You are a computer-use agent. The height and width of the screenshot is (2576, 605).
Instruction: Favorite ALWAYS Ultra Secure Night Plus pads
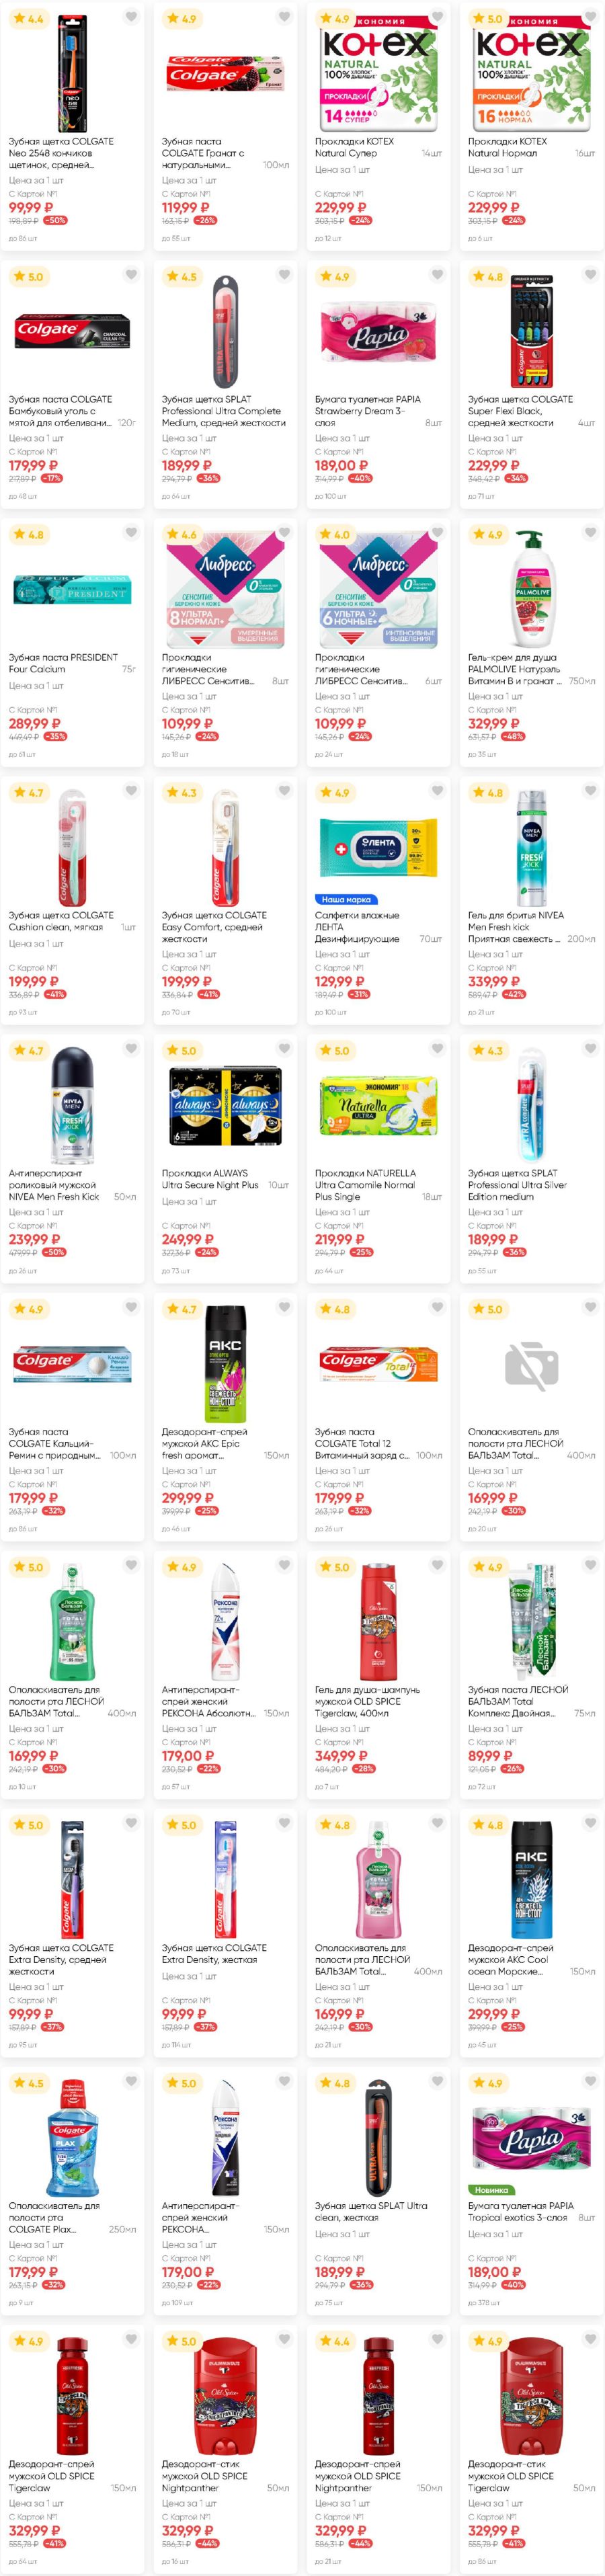(284, 1049)
